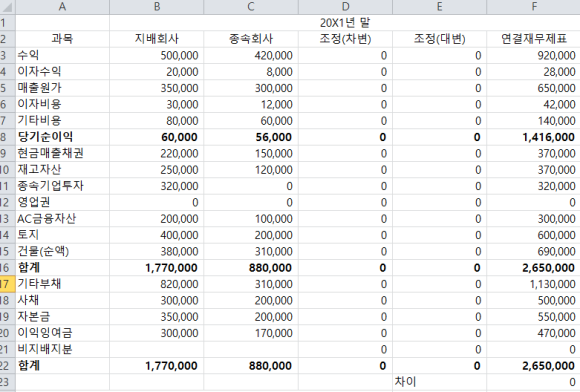Select the '비지배지분' label cell
This screenshot has height=392, width=580.
[62, 349]
